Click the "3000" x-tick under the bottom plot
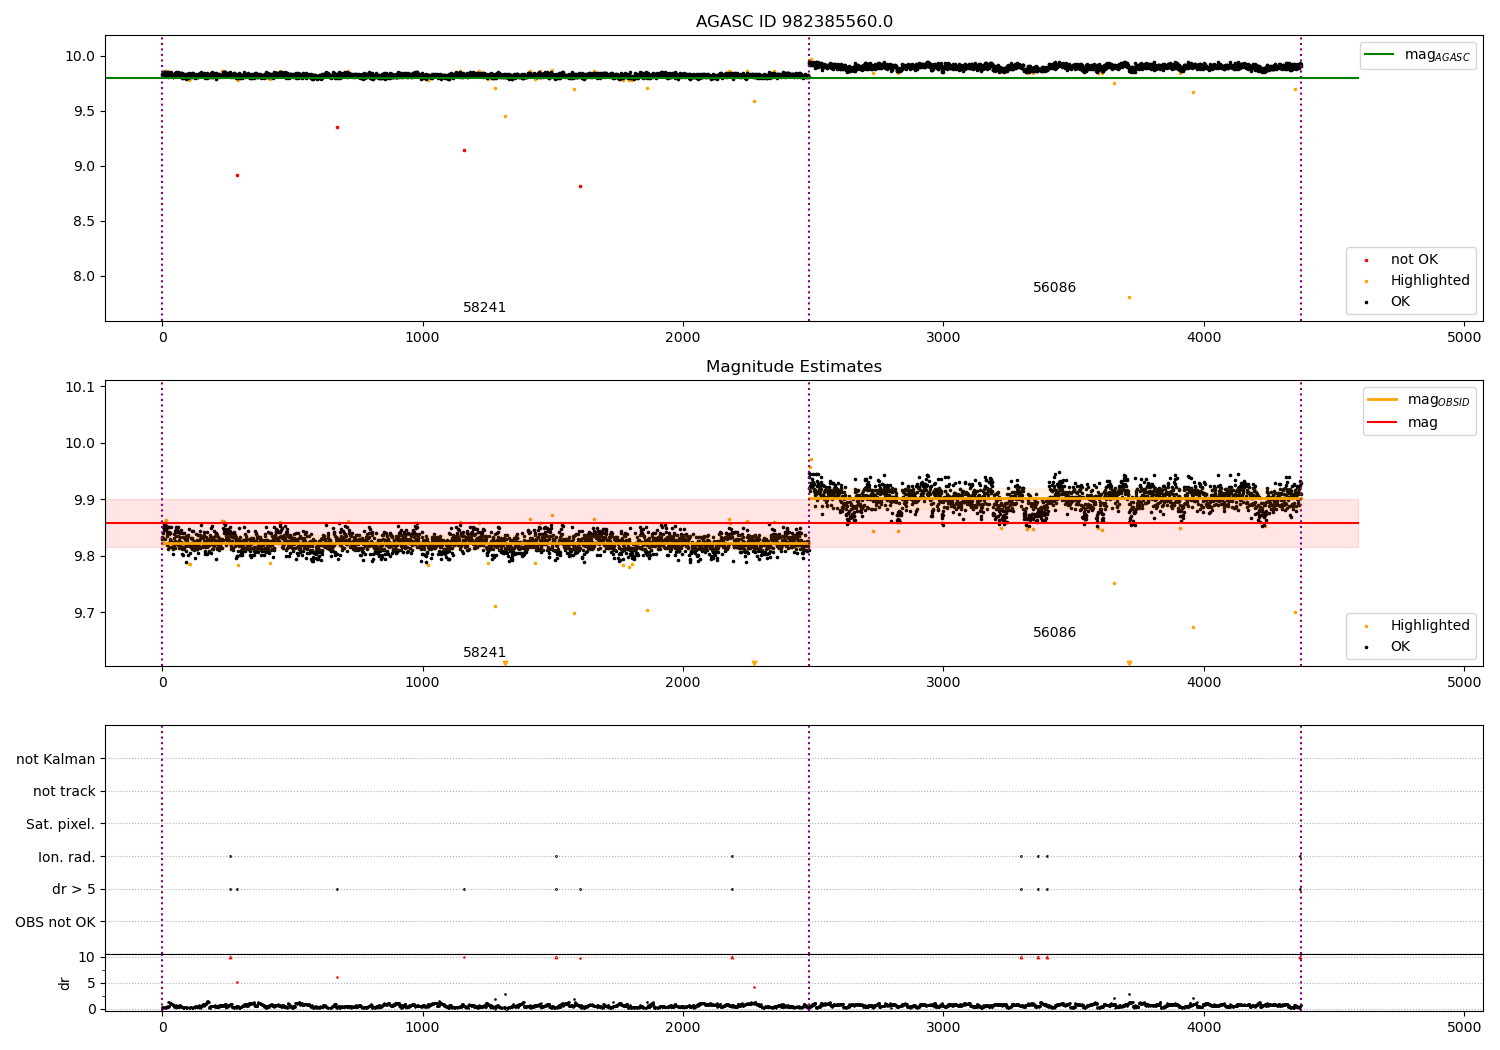1500x1050 pixels. coord(943,1027)
